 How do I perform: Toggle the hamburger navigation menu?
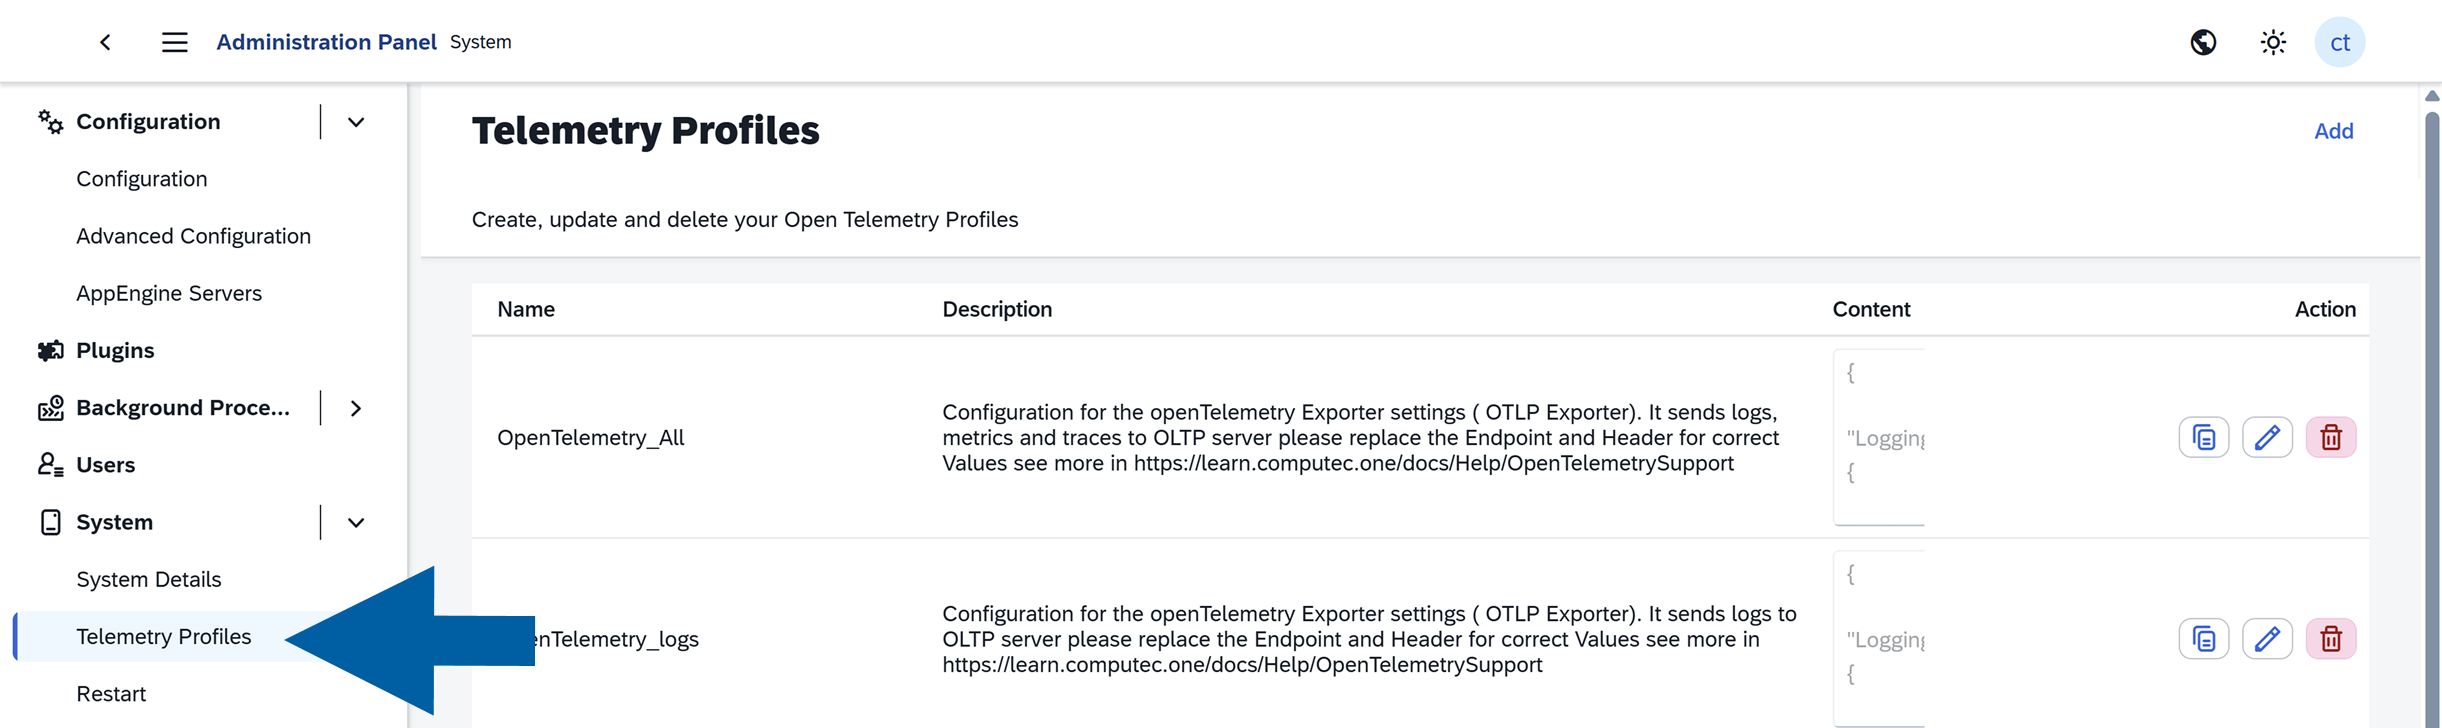[175, 42]
